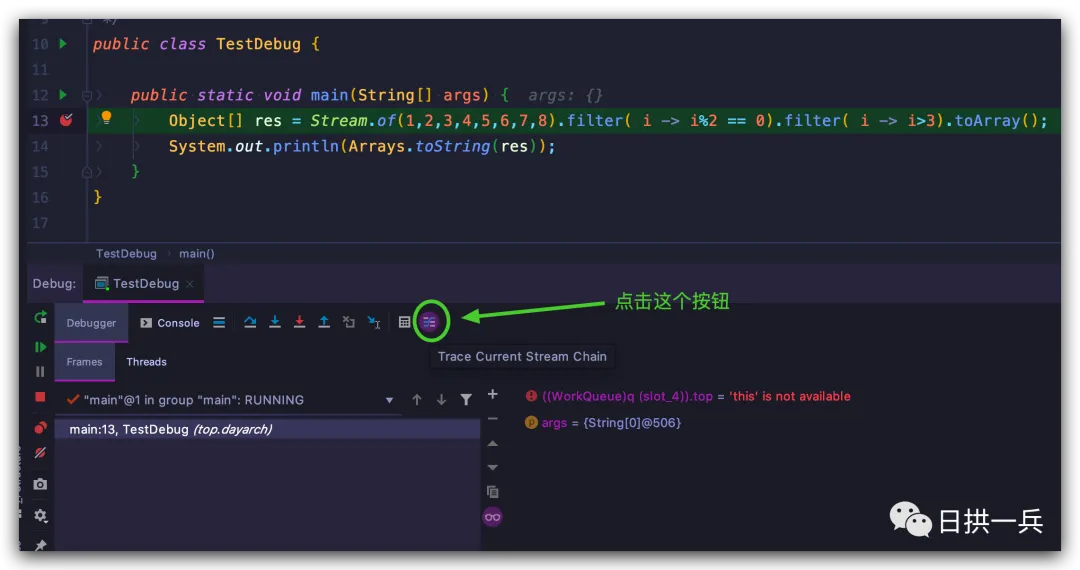Click TestDebug in the editor breadcrumb
Viewport: 1080px width, 570px height.
[x=126, y=253]
